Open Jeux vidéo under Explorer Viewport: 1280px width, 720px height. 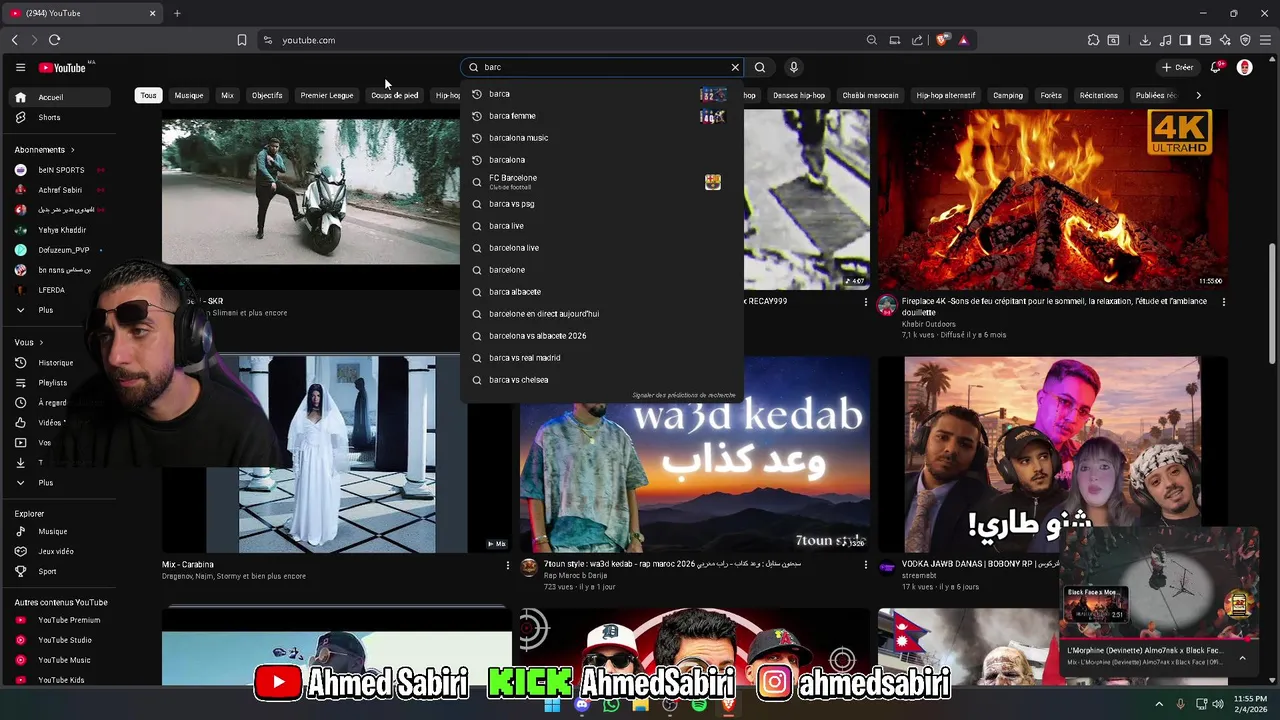[x=59, y=552]
